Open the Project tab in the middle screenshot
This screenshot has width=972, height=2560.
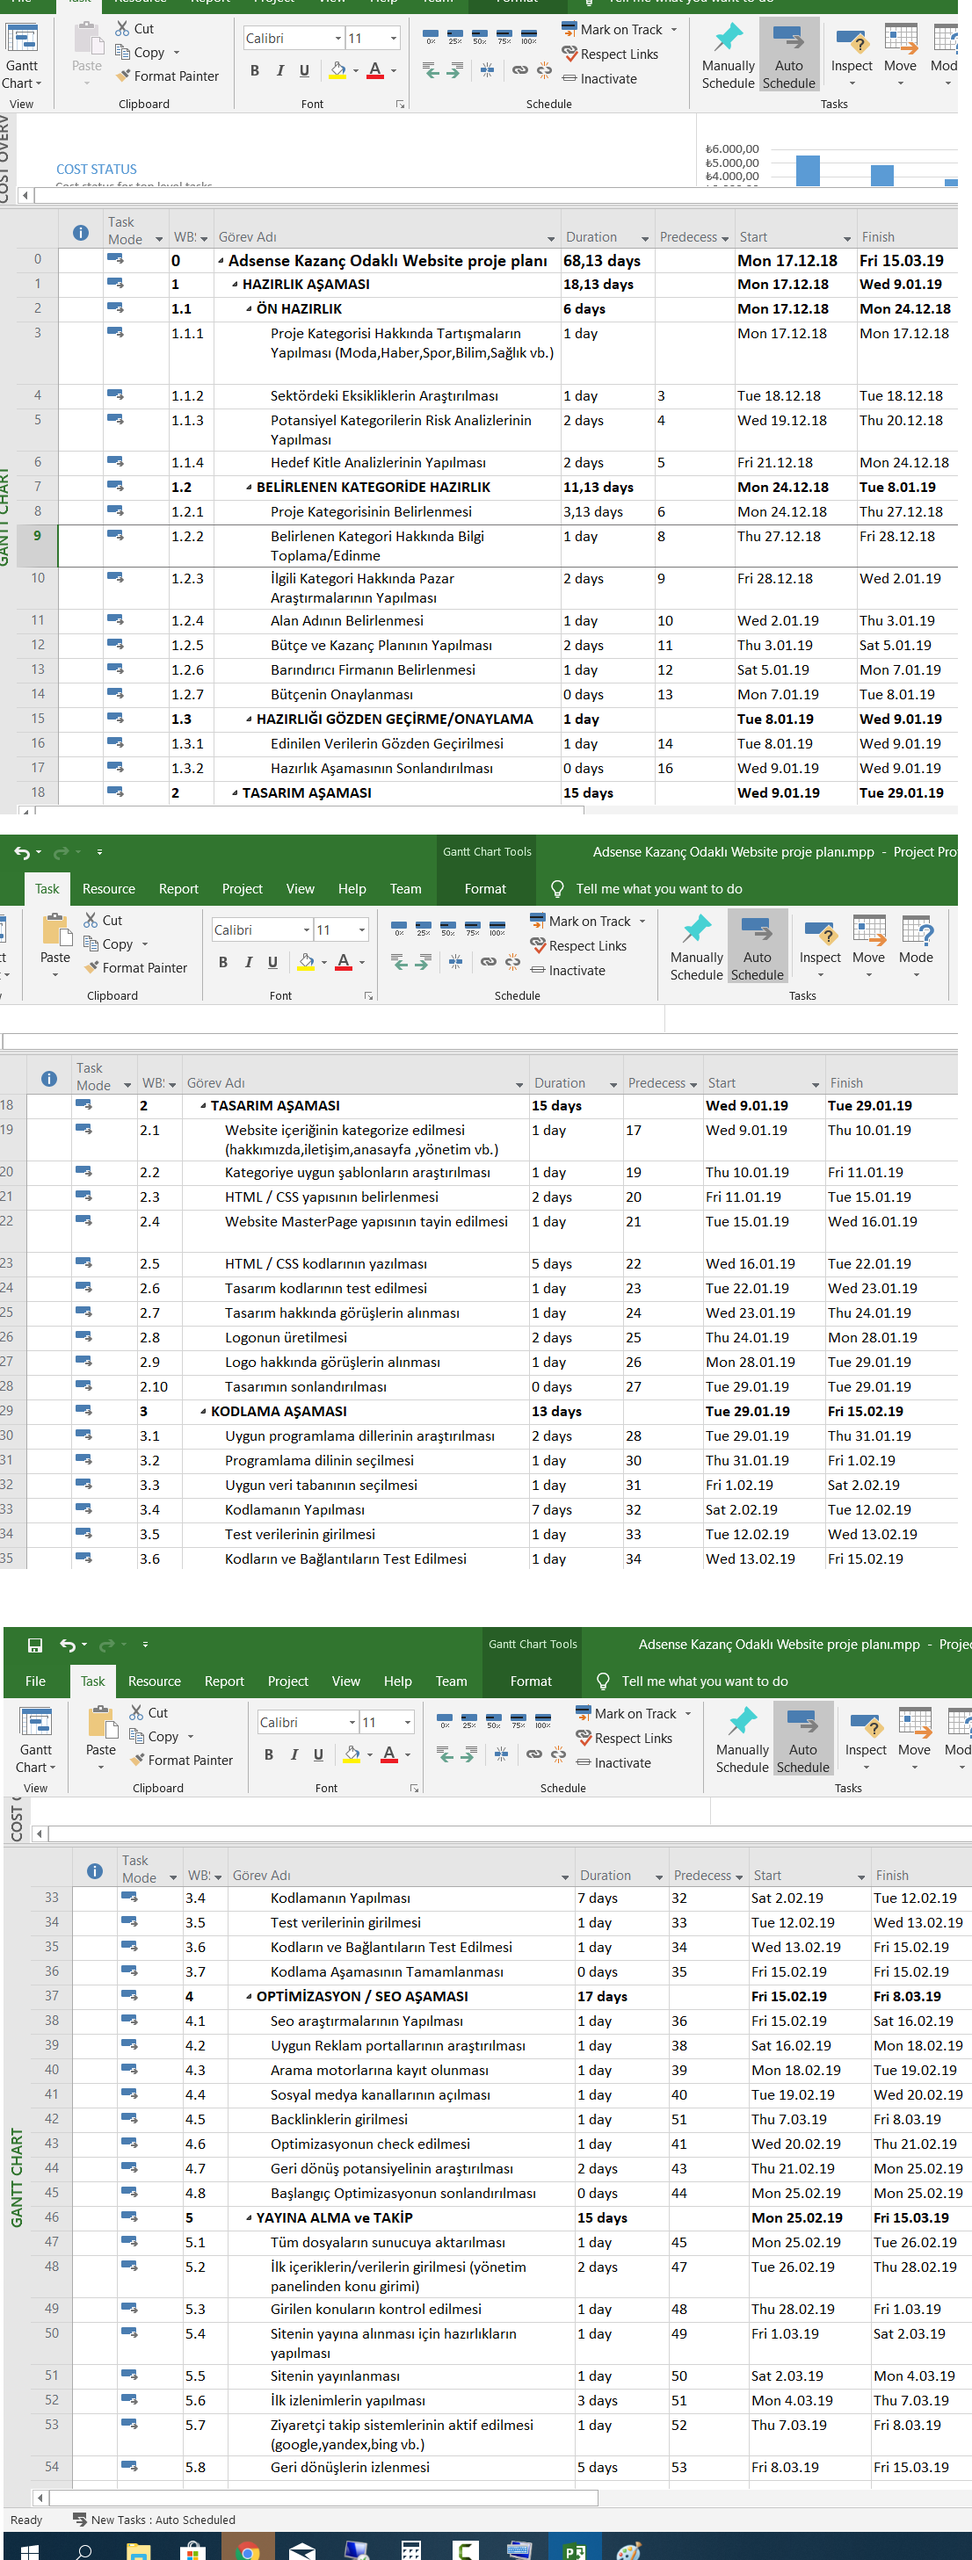pyautogui.click(x=242, y=889)
